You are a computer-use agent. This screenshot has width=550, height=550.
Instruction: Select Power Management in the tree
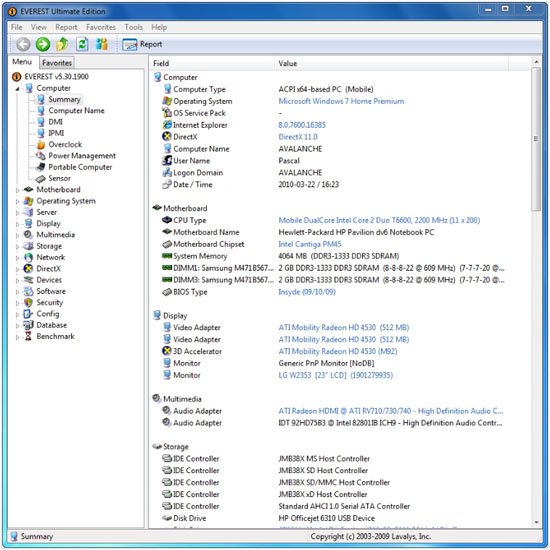pyautogui.click(x=82, y=156)
